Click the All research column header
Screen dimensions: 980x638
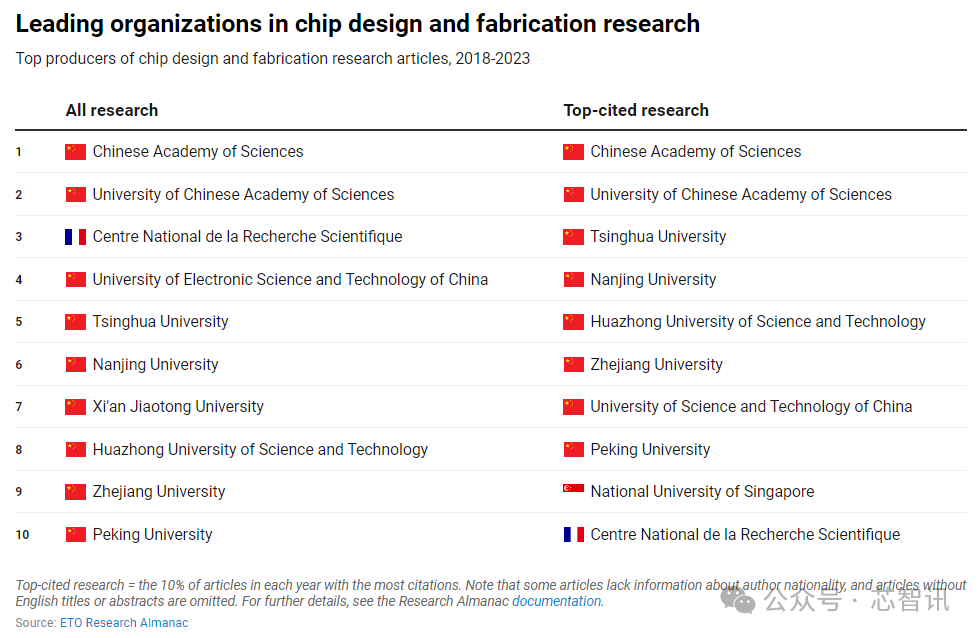point(112,110)
